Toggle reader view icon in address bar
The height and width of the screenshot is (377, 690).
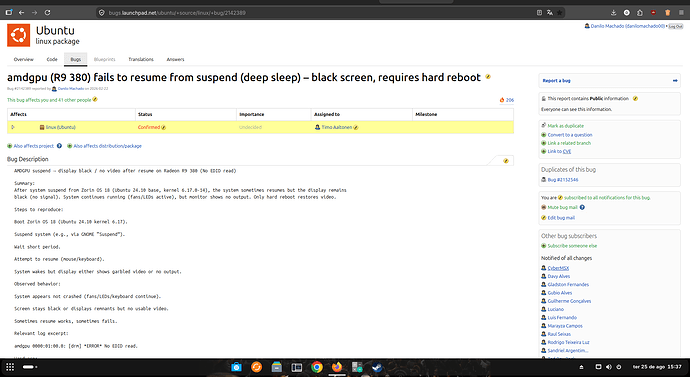[540, 13]
